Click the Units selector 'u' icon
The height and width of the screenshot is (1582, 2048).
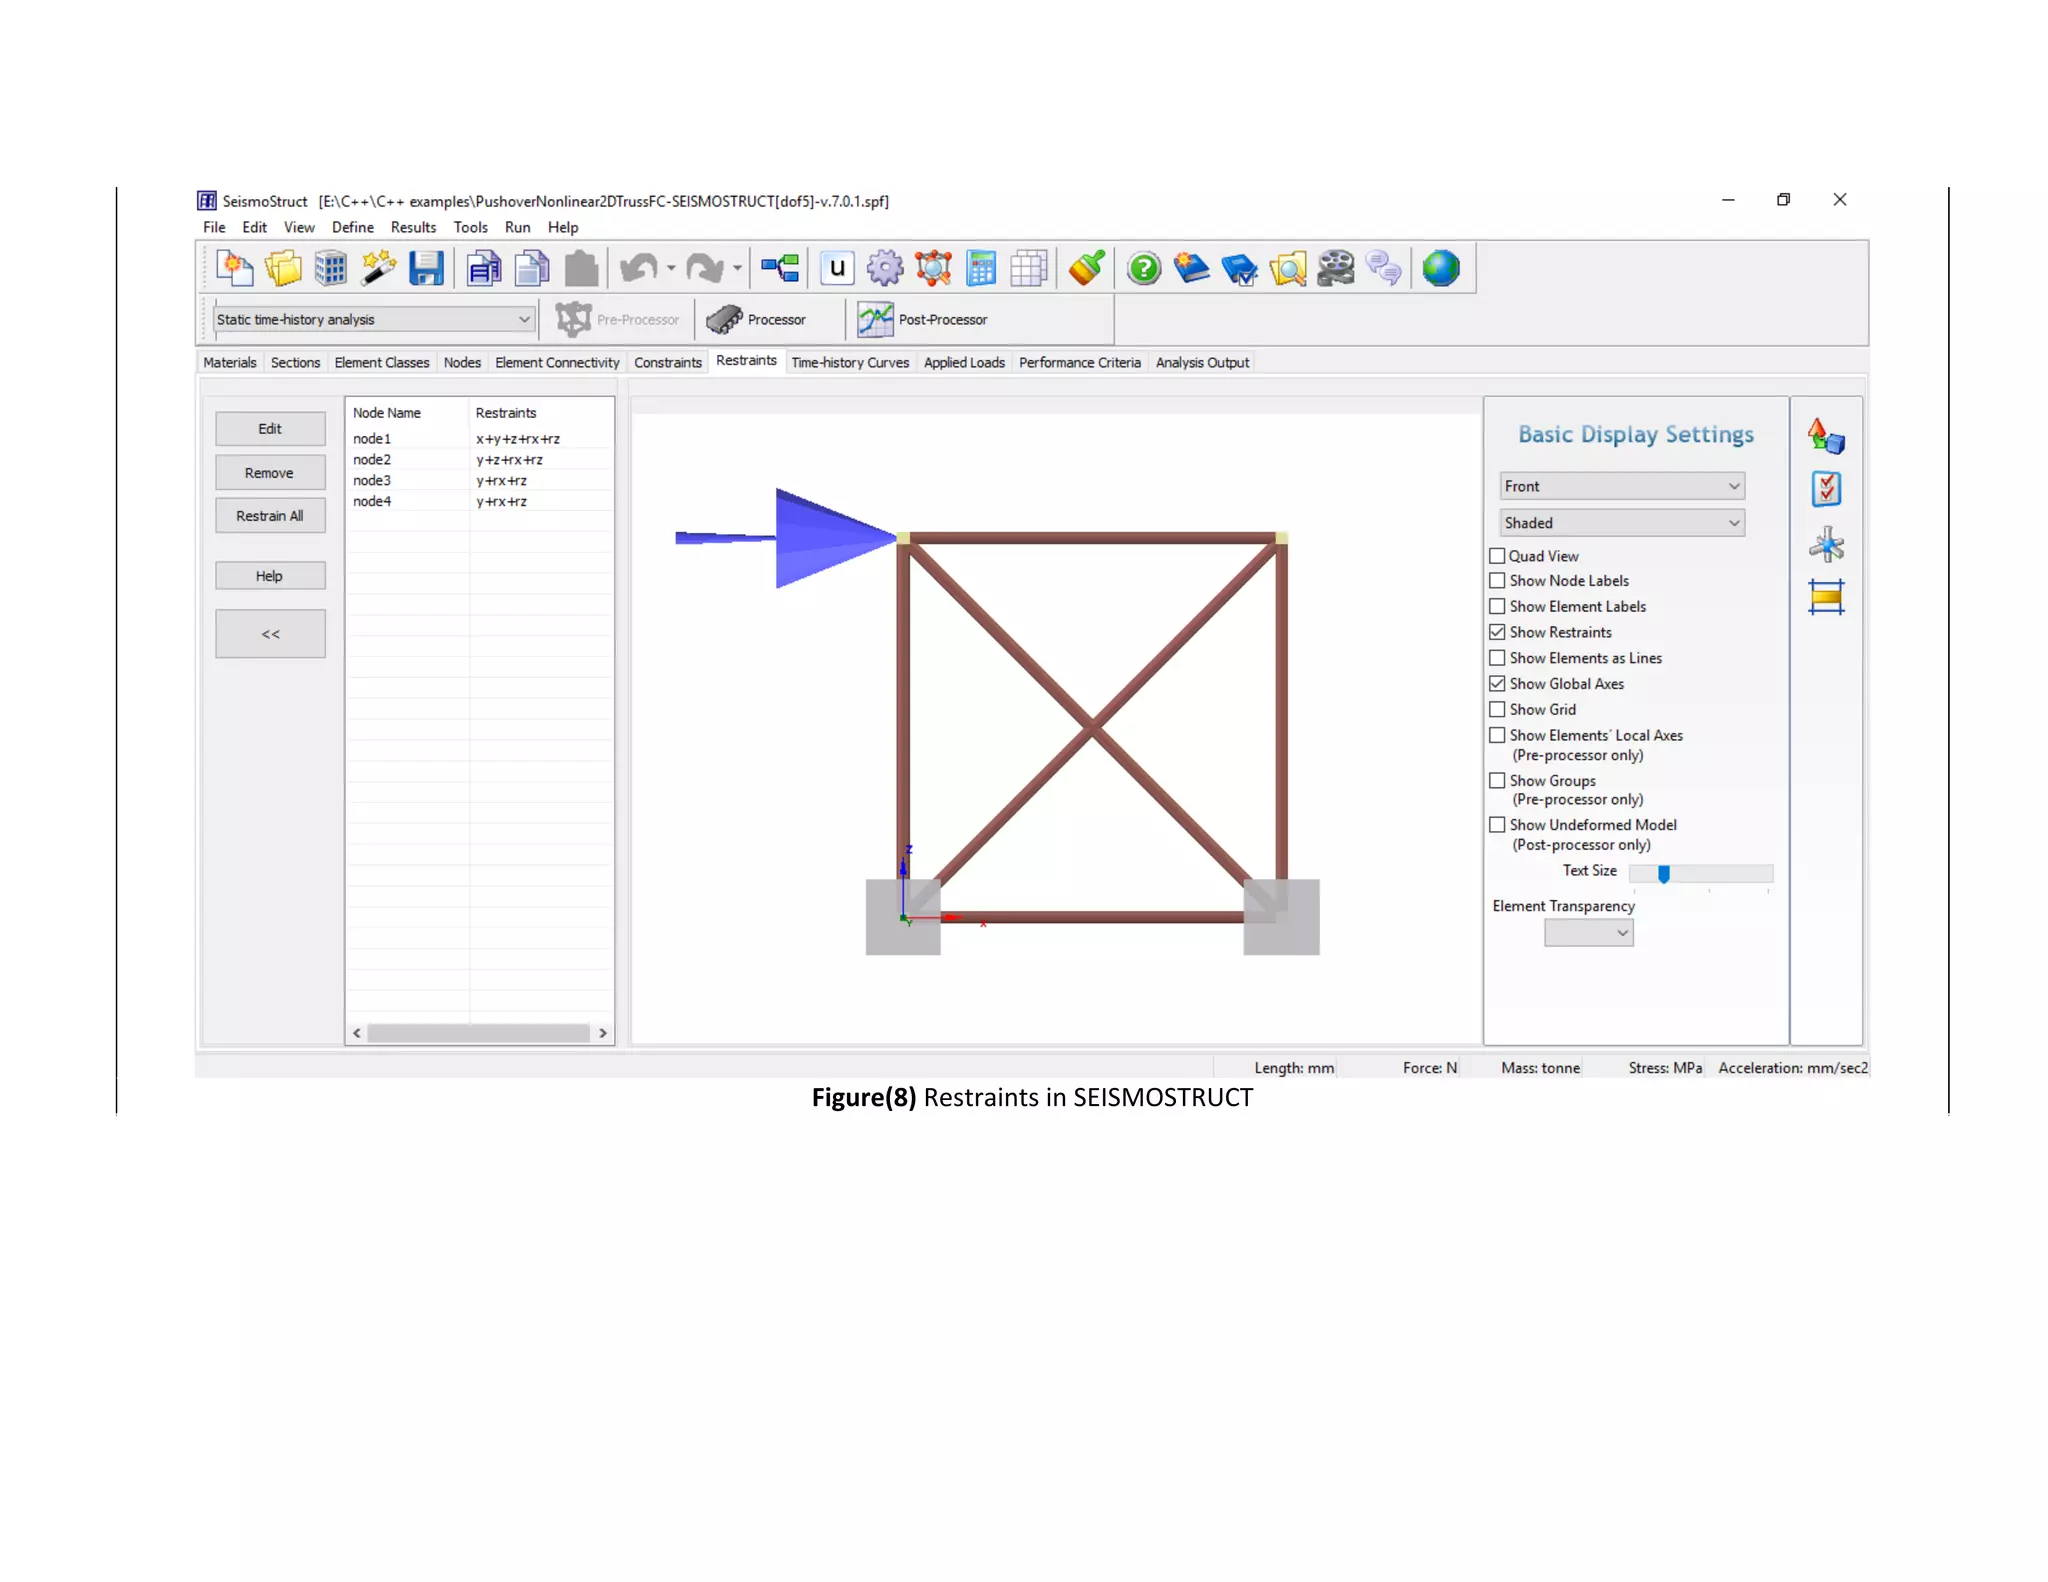837,269
